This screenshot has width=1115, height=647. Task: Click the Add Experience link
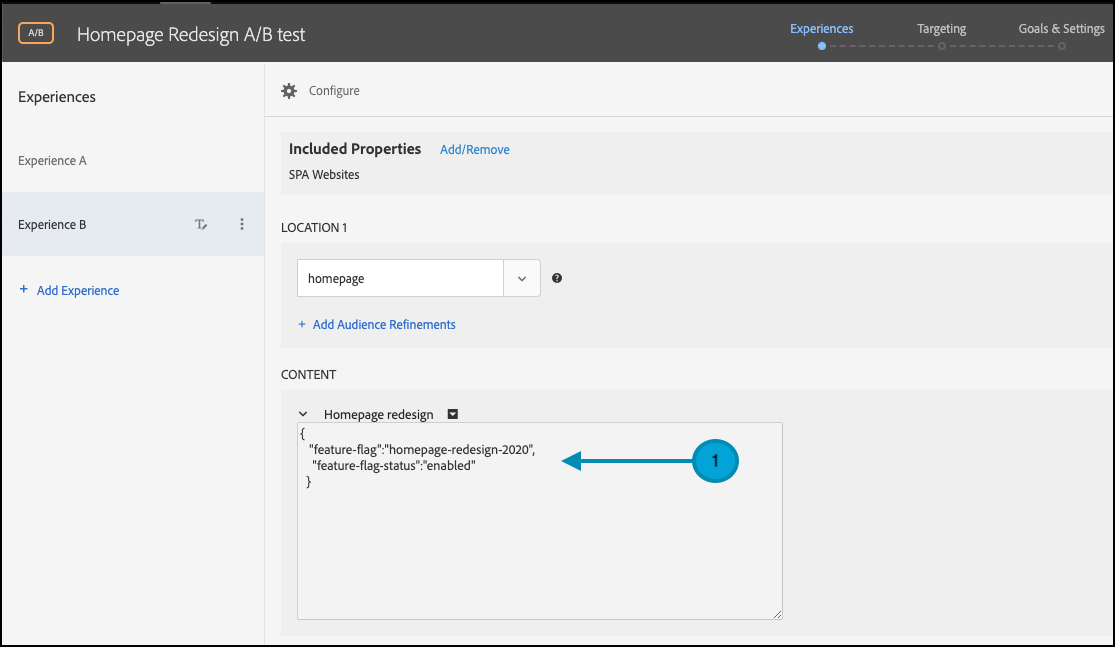pos(78,291)
